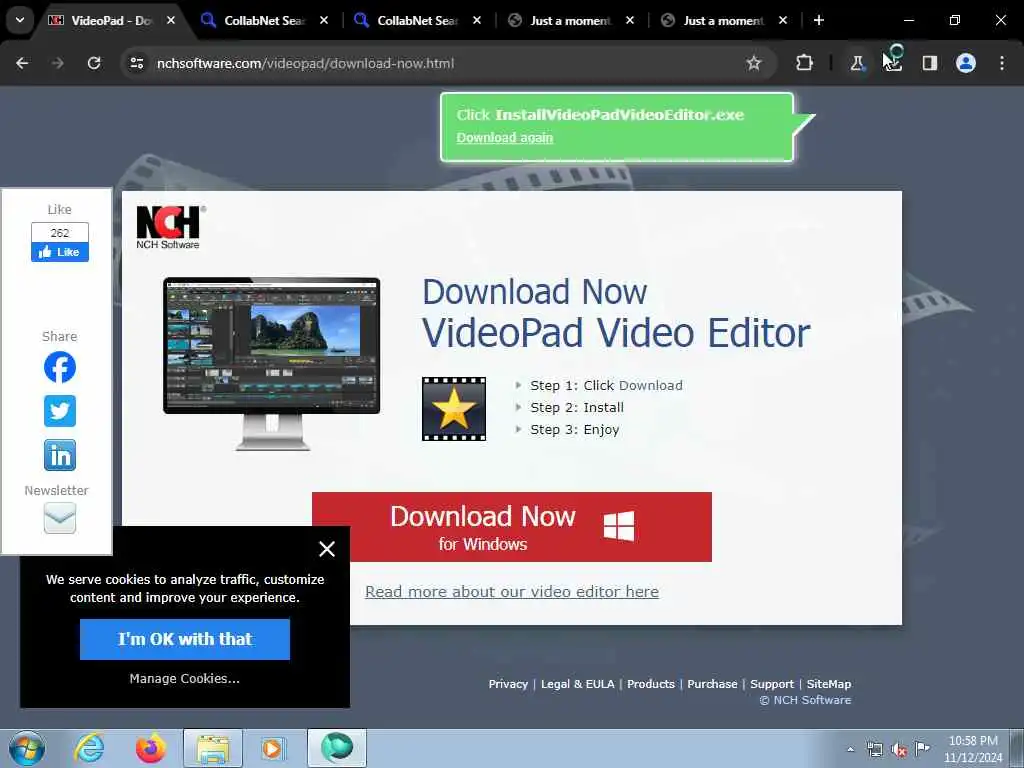Open the Legal & EULA footer link
Image resolution: width=1024 pixels, height=768 pixels.
click(577, 684)
